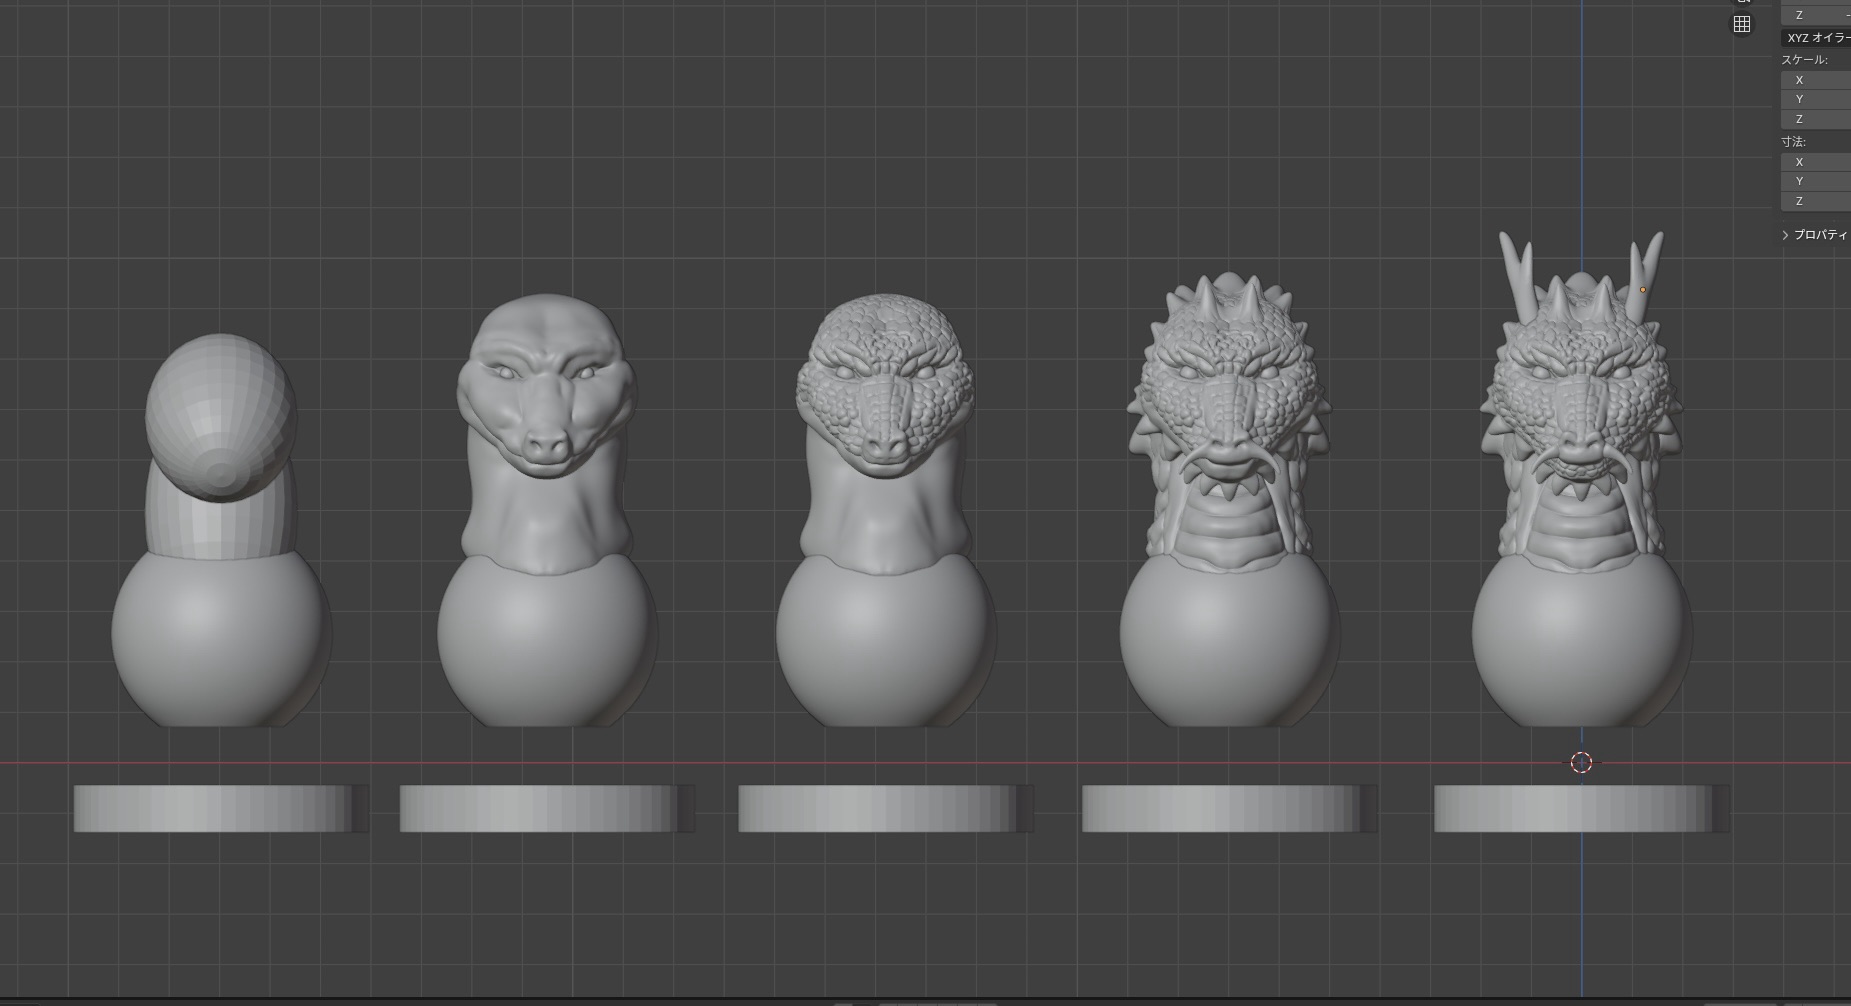Toggle perspective/orthographic view grid icon
1851x1006 pixels.
(1741, 25)
